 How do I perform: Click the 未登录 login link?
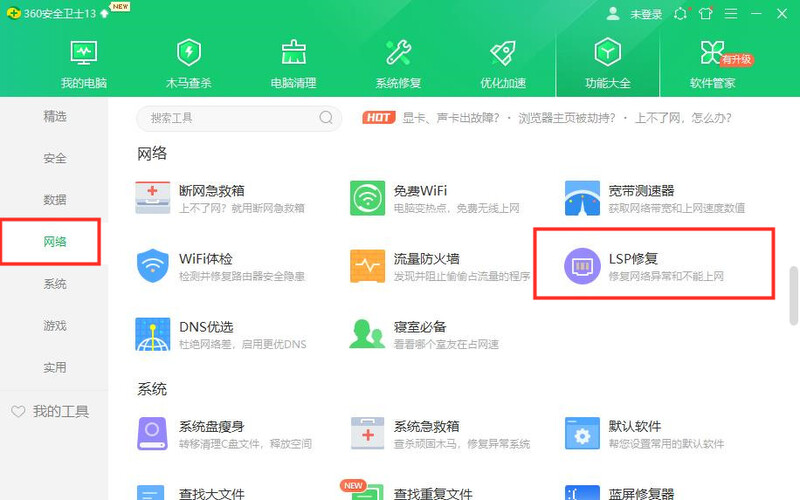click(646, 14)
